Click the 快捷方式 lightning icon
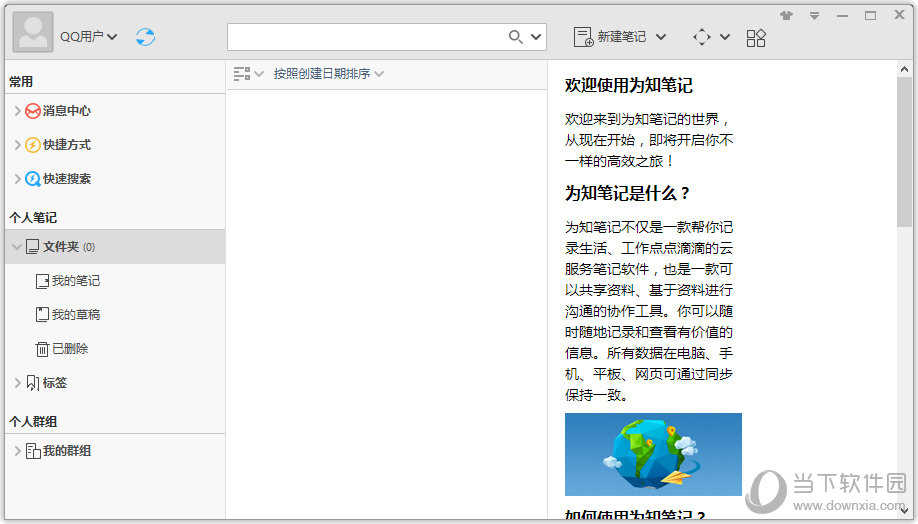The image size is (918, 524). tap(33, 145)
